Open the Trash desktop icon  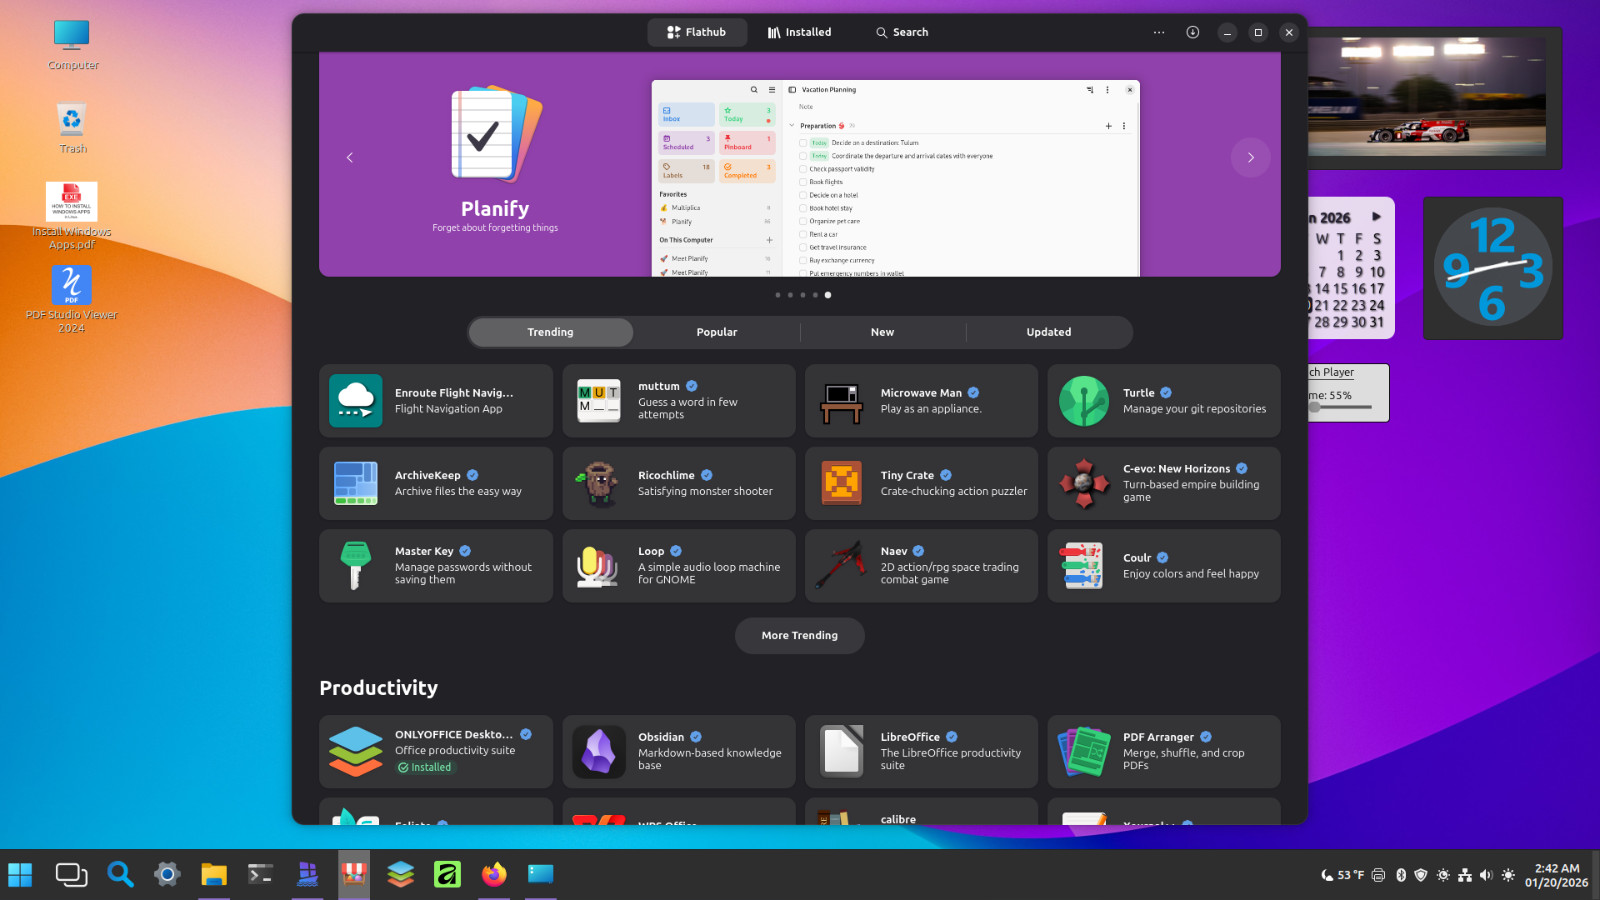click(x=72, y=128)
